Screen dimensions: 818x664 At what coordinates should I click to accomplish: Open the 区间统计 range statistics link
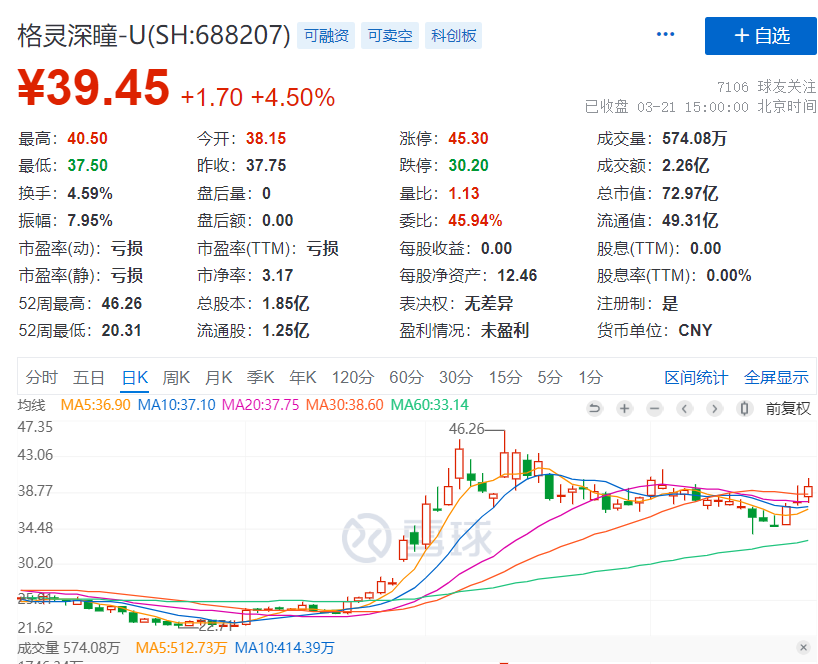(x=696, y=377)
